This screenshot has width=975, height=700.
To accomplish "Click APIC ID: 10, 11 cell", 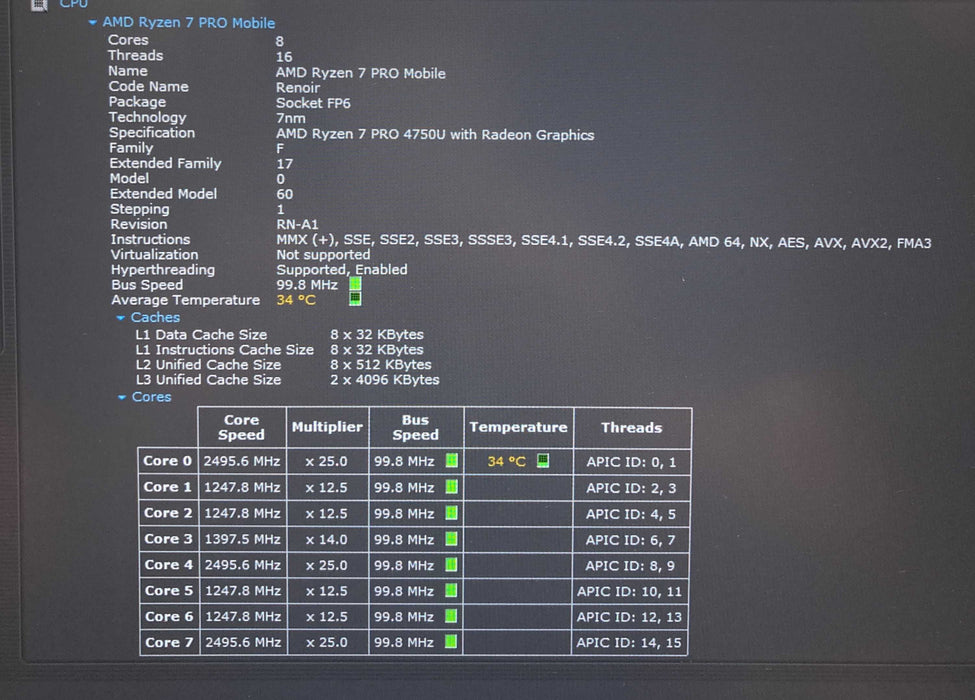I will [x=629, y=591].
